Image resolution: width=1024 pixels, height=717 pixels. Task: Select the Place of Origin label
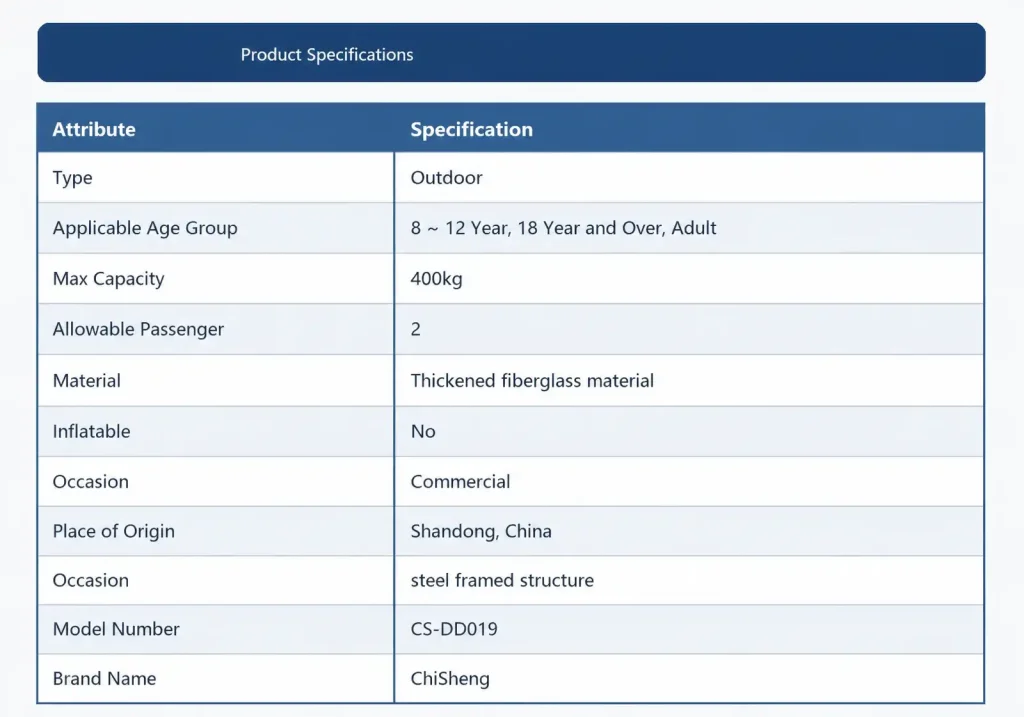pos(114,532)
